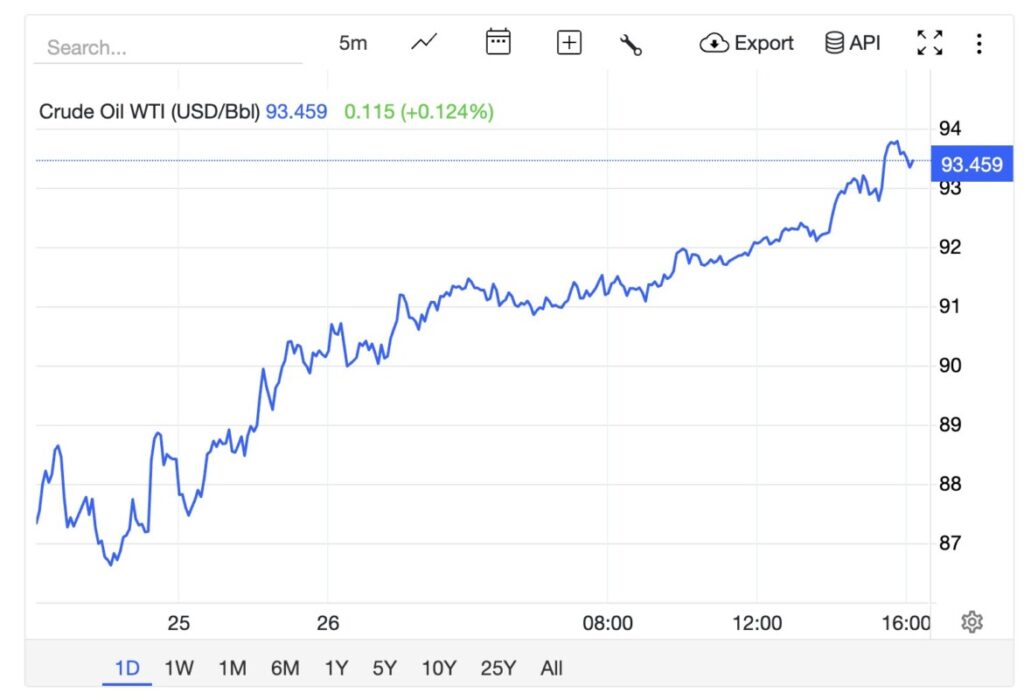Switch to the 1M time range
This screenshot has height=700, width=1024.
click(232, 668)
